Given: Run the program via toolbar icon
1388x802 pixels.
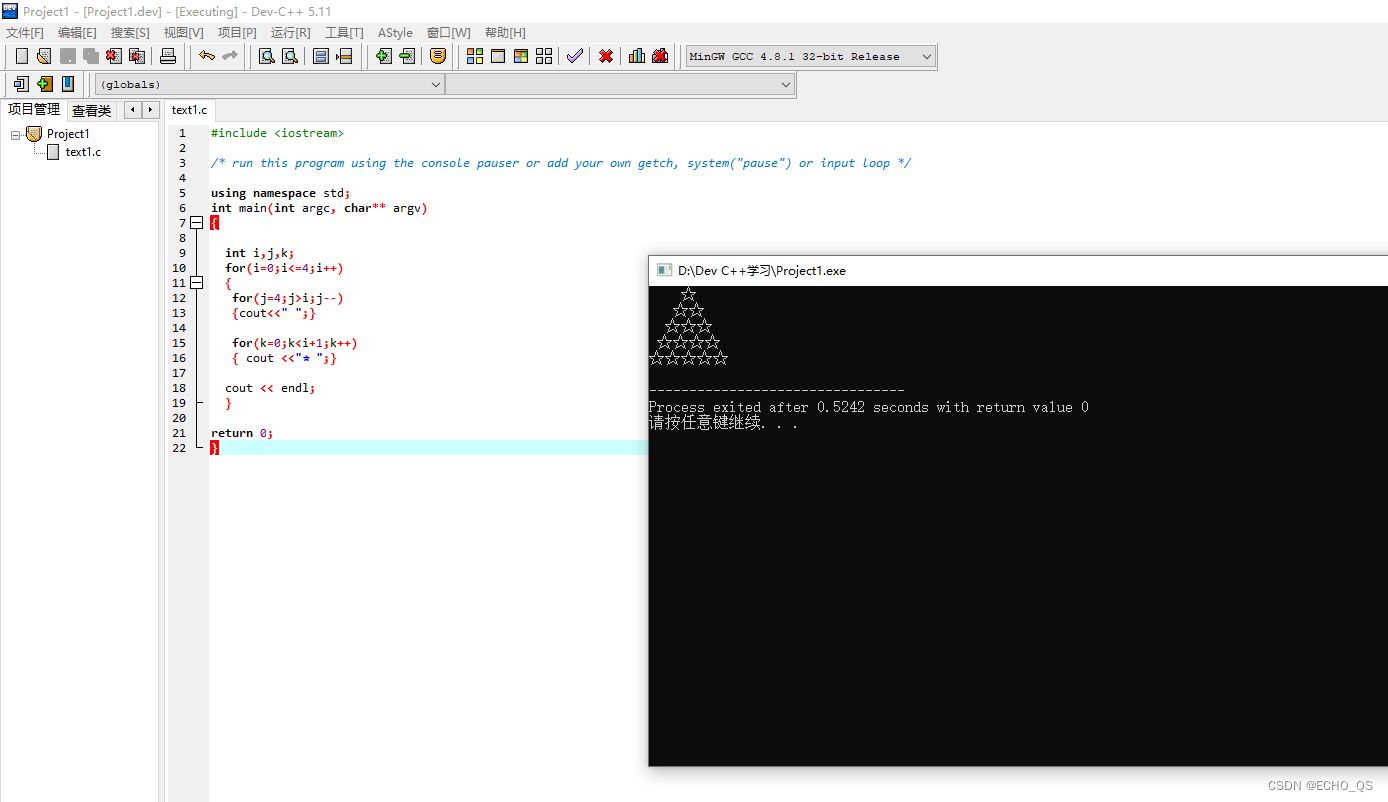Looking at the screenshot, I should click(x=498, y=56).
